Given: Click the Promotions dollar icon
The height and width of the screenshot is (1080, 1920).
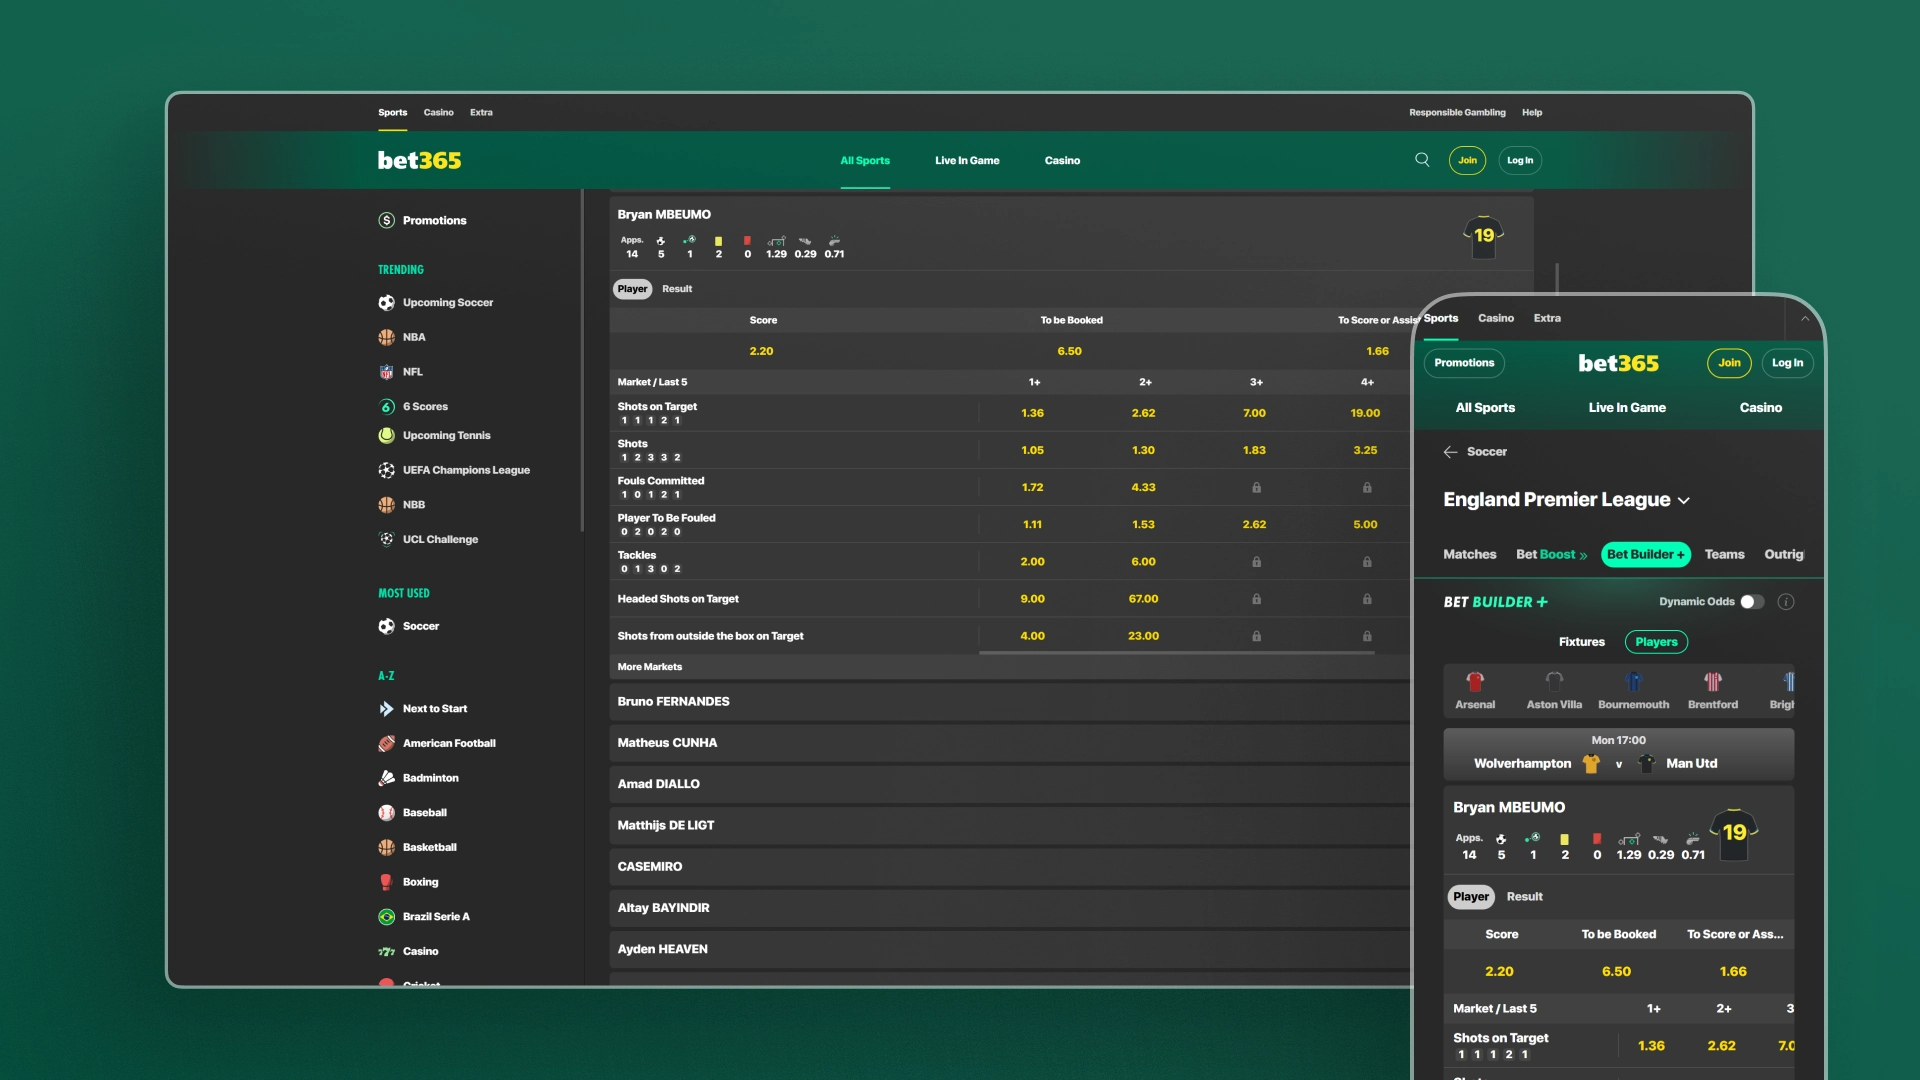Looking at the screenshot, I should pyautogui.click(x=386, y=220).
